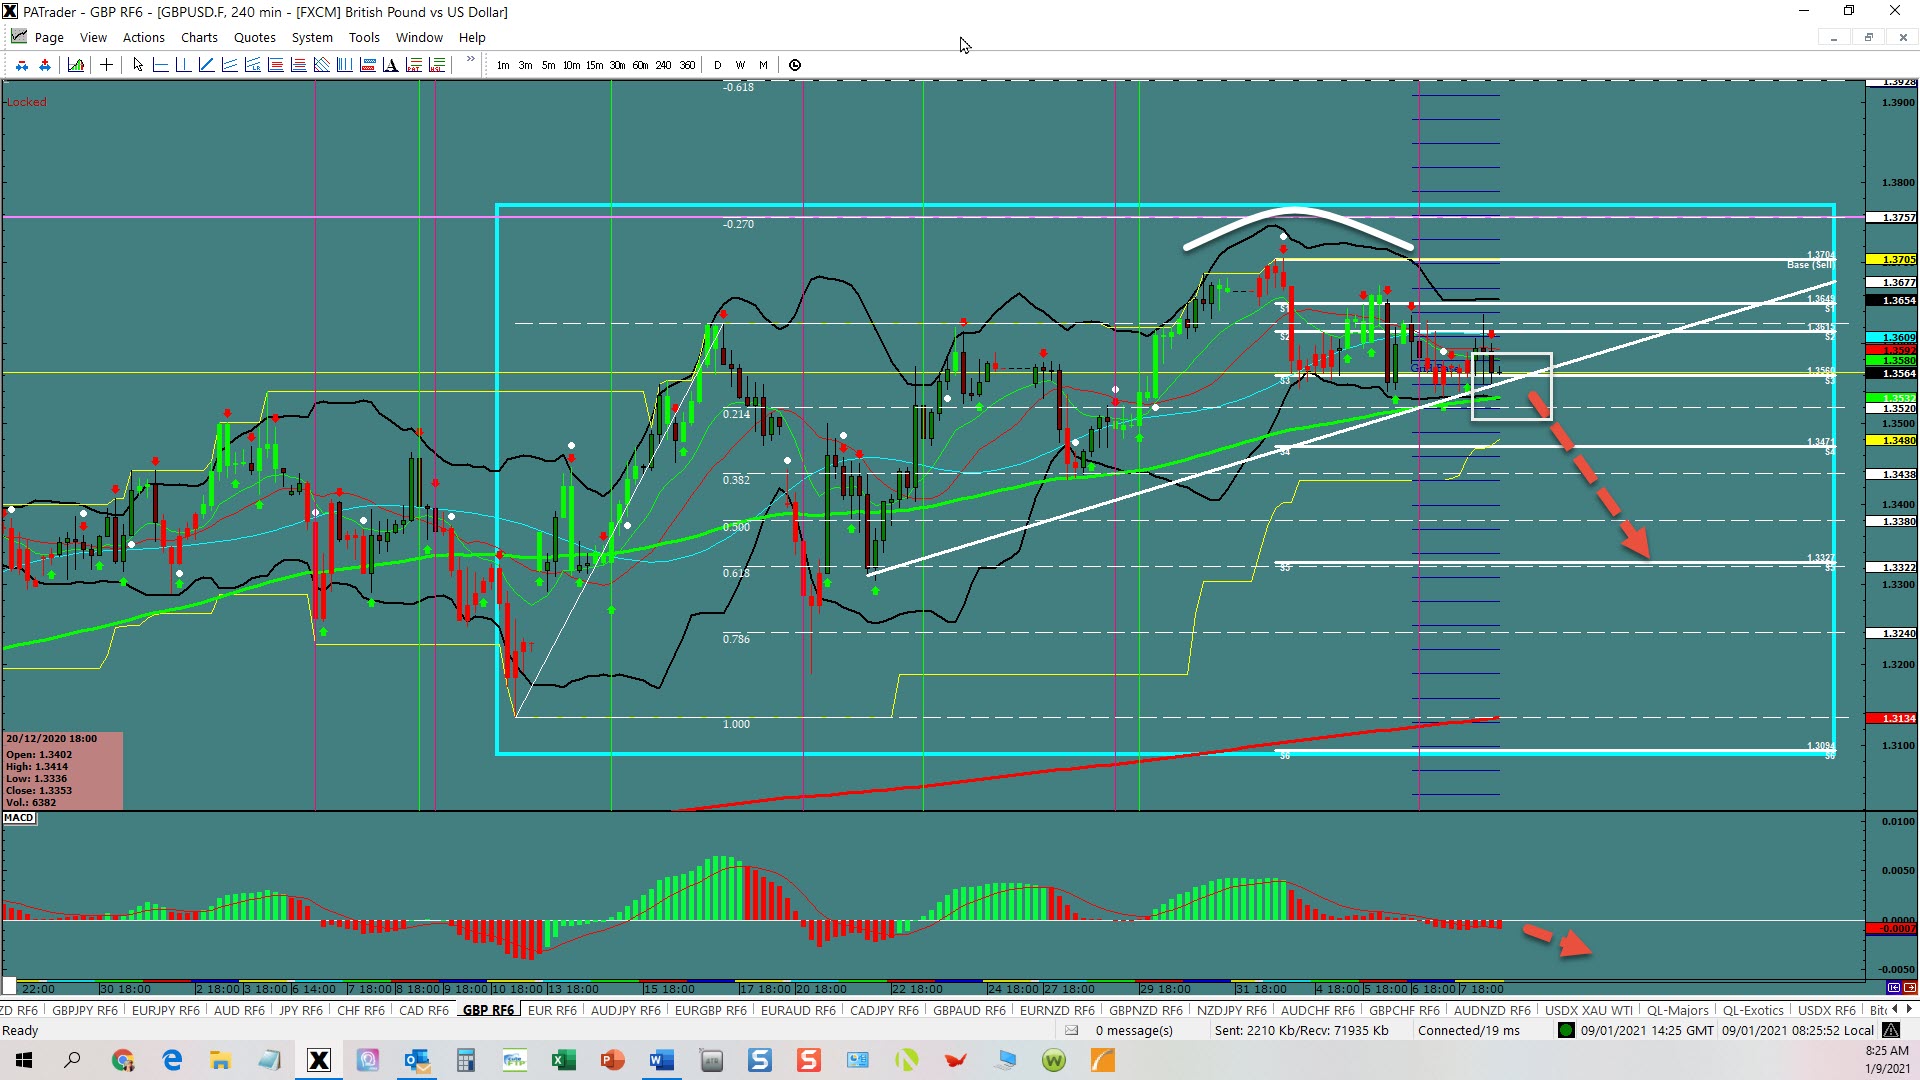Select the linear regression channel tool

click(253, 65)
